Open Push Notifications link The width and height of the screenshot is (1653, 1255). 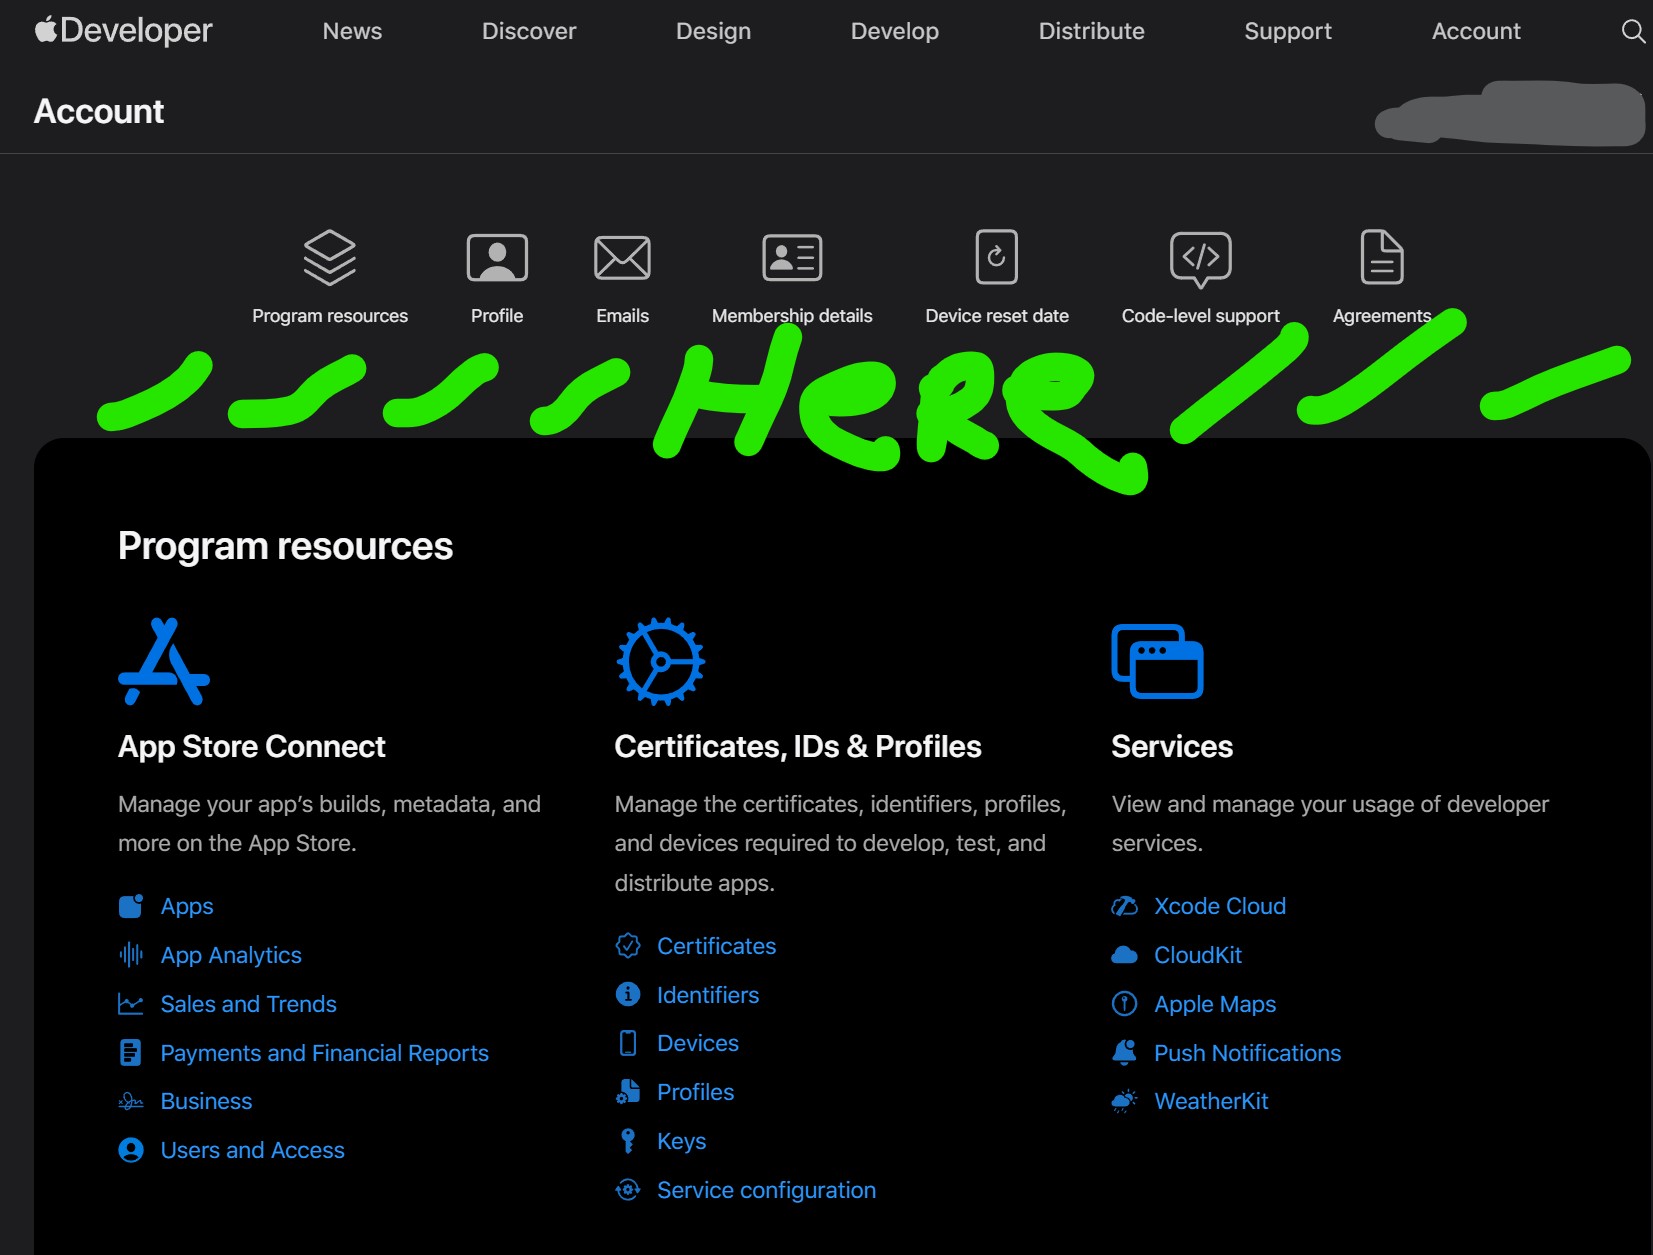(1247, 1053)
